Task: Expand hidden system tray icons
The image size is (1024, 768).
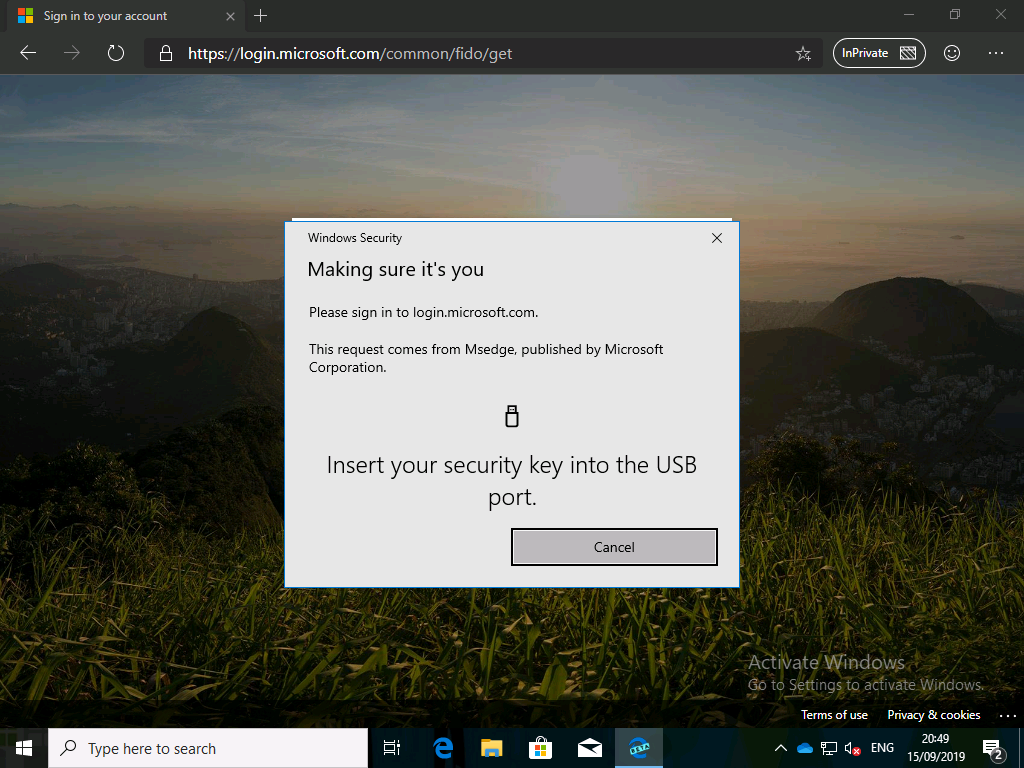Action: (x=779, y=747)
